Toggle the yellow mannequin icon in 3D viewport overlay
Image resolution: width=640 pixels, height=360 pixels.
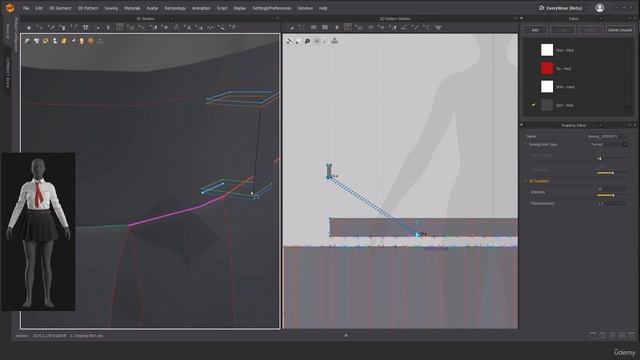coord(82,41)
